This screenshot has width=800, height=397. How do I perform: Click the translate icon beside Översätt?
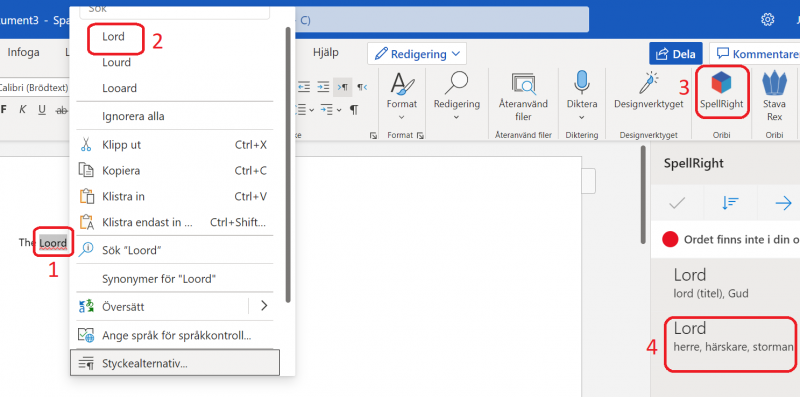pyautogui.click(x=86, y=306)
